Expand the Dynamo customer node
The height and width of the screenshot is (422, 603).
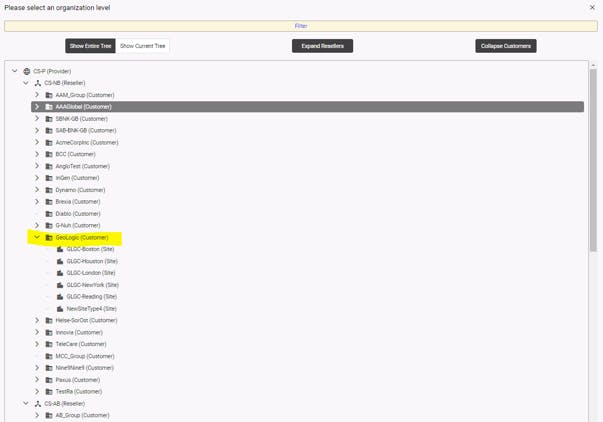(x=37, y=190)
